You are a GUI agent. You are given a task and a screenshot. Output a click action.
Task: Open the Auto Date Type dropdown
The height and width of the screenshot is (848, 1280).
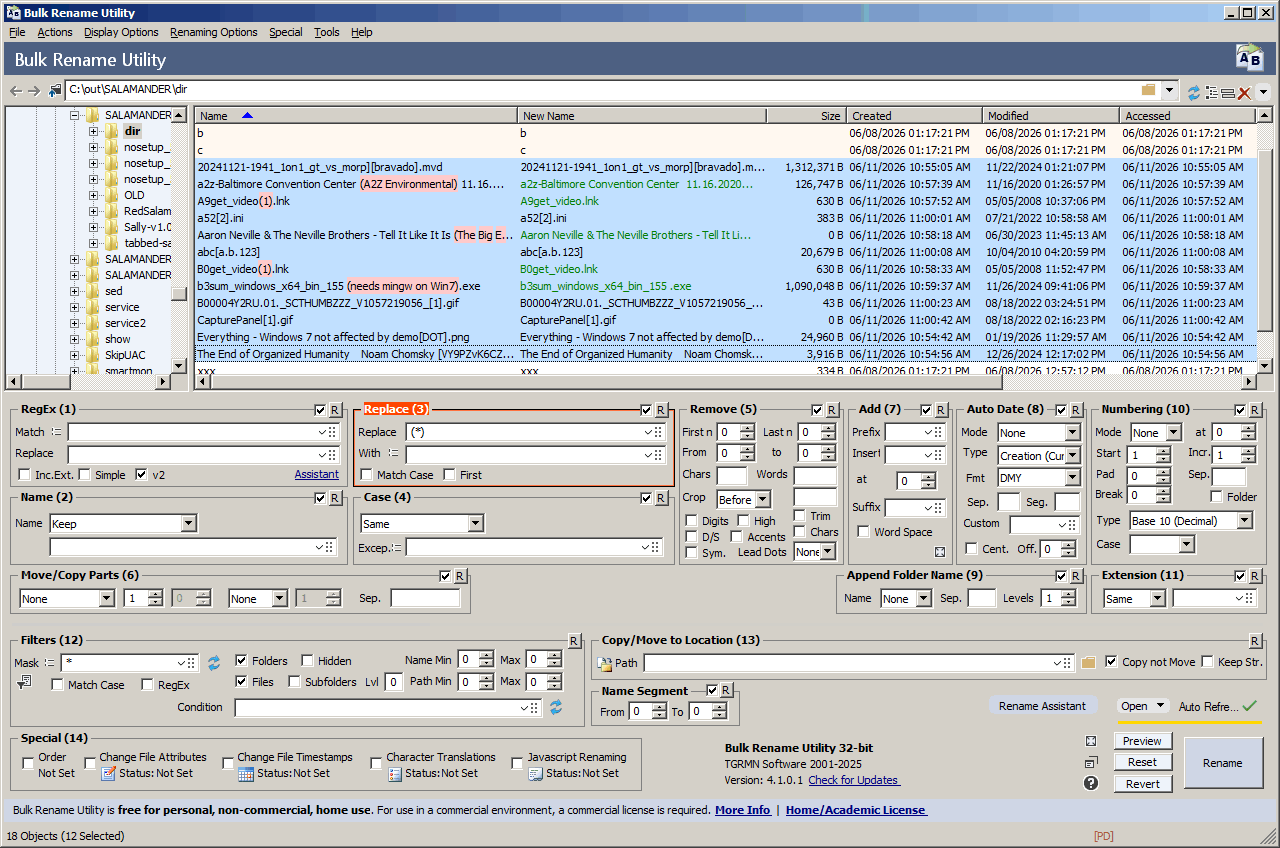click(x=1039, y=456)
